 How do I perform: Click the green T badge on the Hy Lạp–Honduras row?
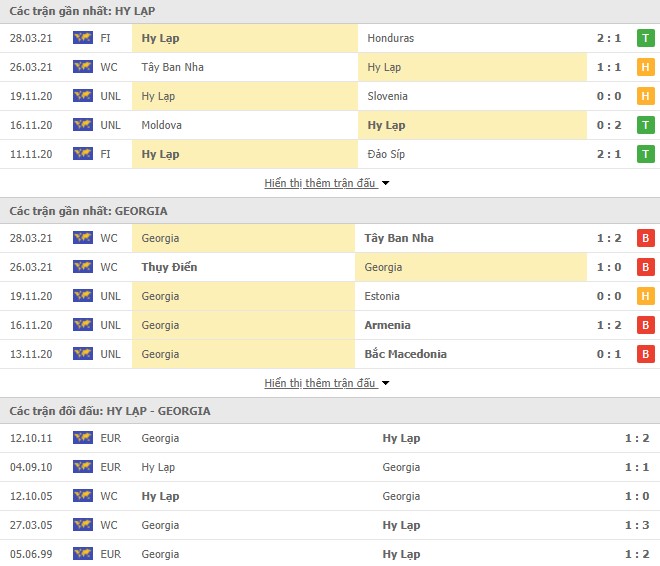[646, 38]
